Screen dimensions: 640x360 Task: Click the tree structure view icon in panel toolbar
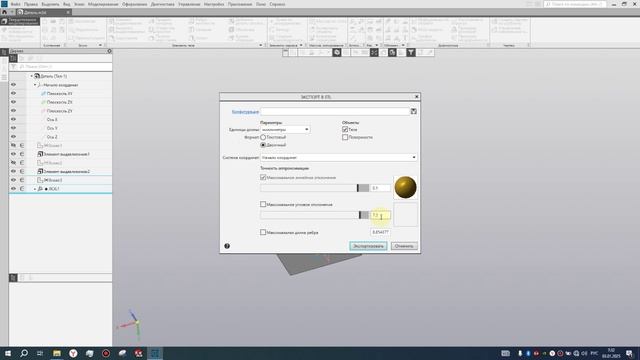click(x=13, y=58)
